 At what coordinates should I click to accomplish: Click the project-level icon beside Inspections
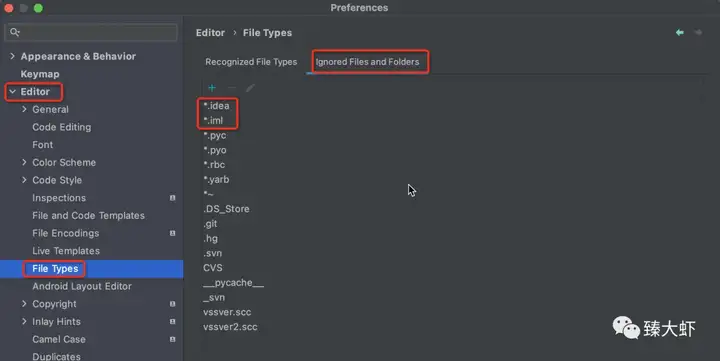pyautogui.click(x=173, y=198)
